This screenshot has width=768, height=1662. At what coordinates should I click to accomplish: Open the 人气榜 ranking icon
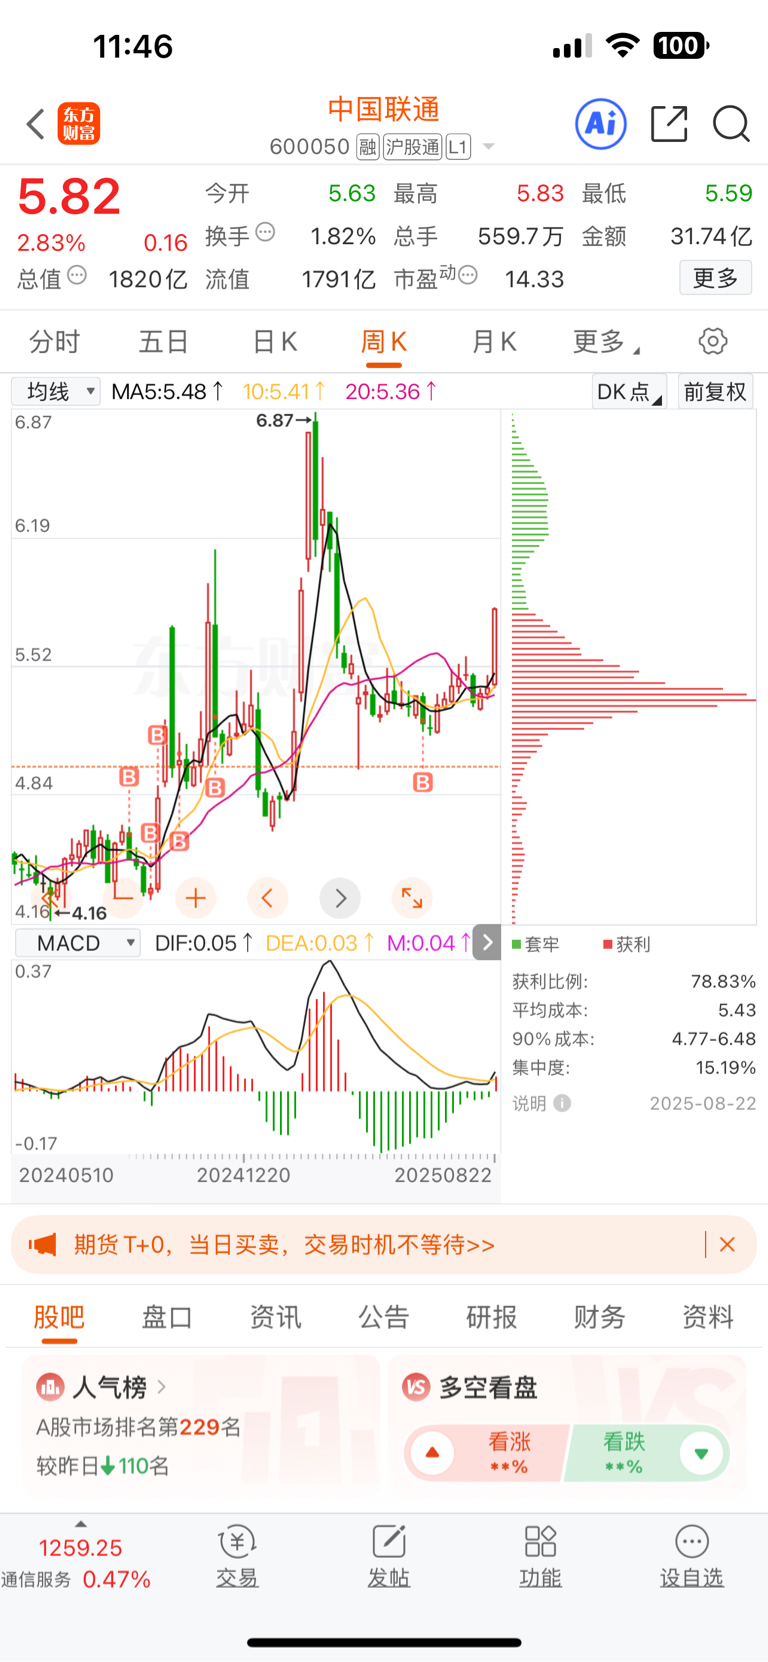click(50, 1387)
